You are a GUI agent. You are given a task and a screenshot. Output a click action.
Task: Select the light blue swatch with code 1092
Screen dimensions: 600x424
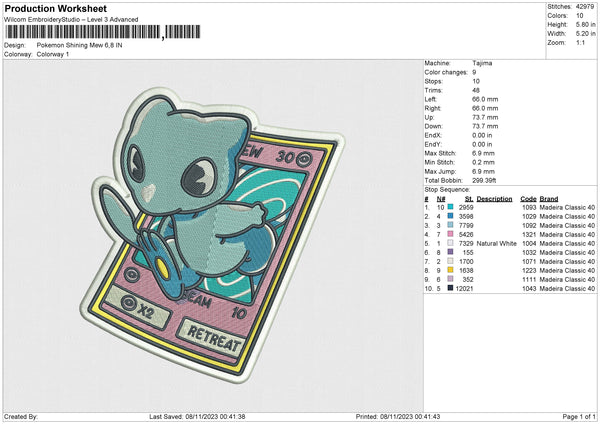[x=450, y=225]
